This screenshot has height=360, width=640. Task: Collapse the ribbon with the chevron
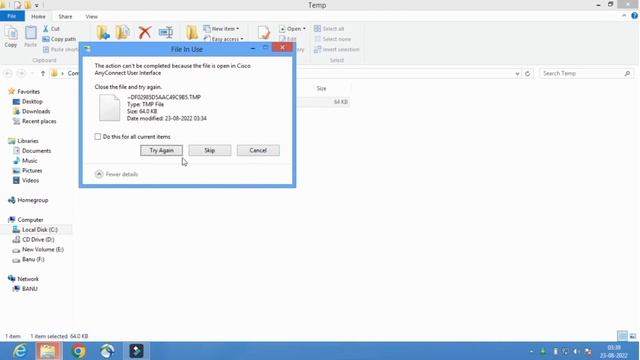(x=624, y=16)
